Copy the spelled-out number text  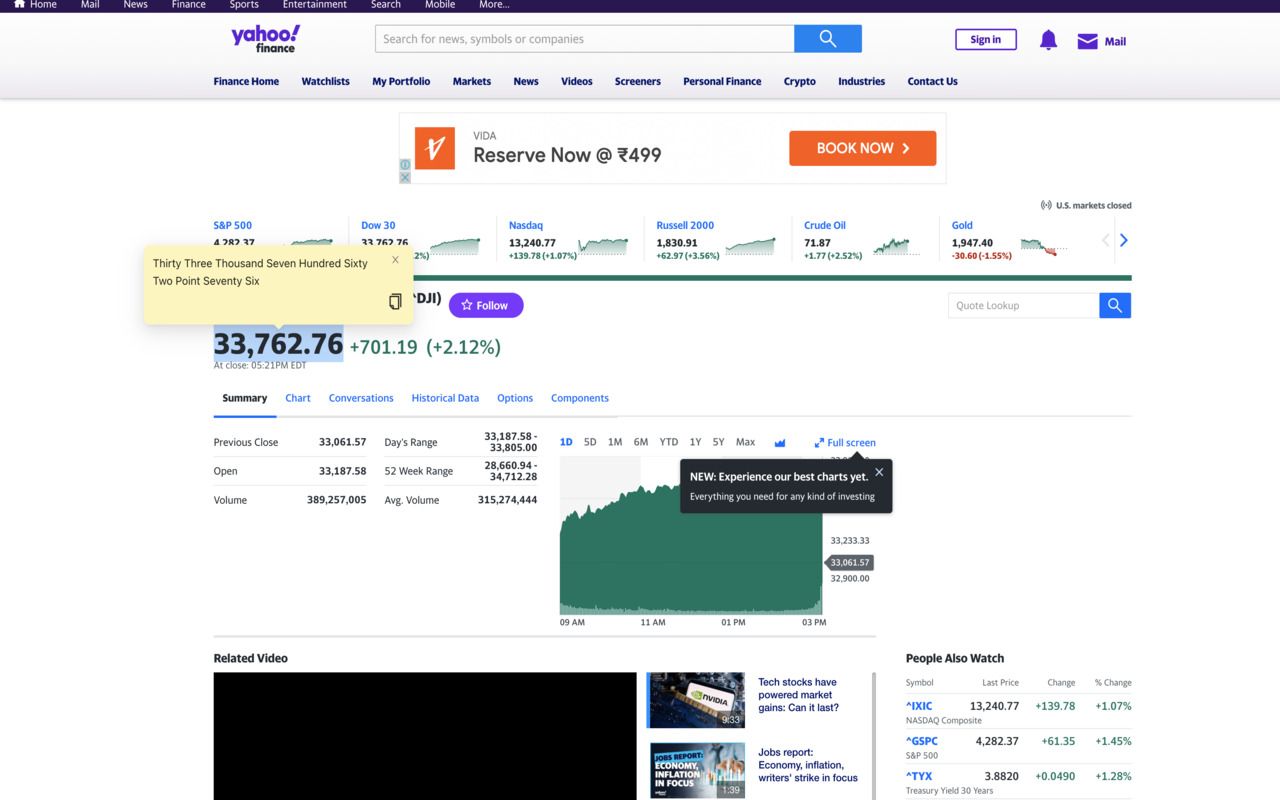pyautogui.click(x=395, y=301)
